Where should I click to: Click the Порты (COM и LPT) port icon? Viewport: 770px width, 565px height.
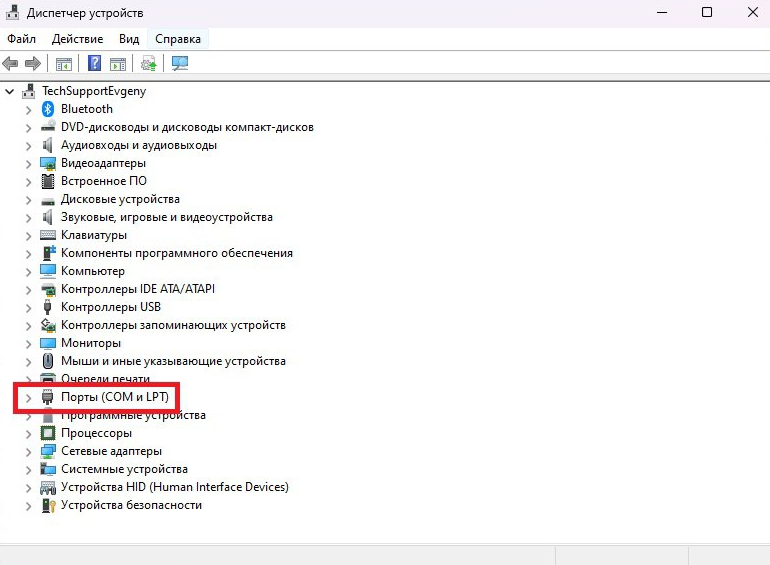click(47, 397)
